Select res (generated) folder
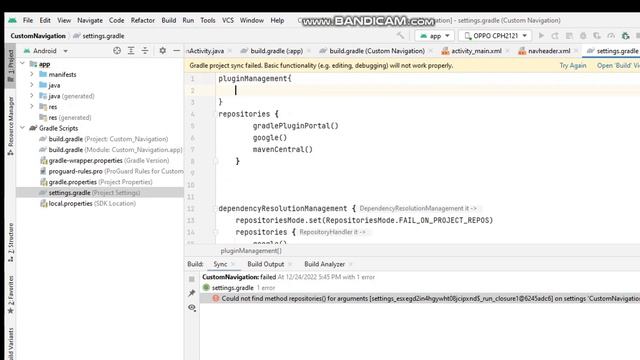Screen dimensions: 640x360 (65, 117)
